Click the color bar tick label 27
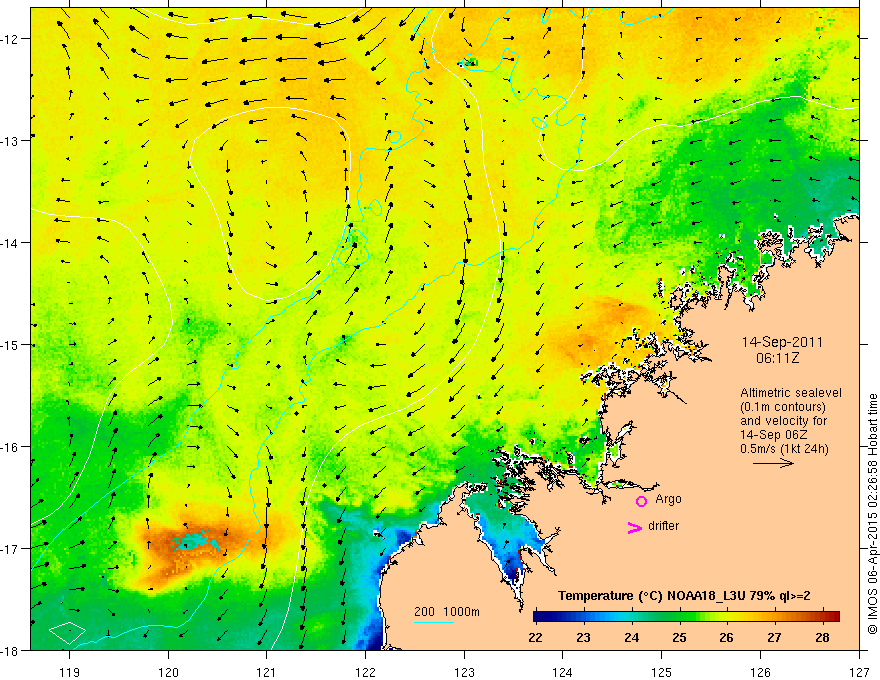This screenshot has height=680, width=880. click(774, 637)
